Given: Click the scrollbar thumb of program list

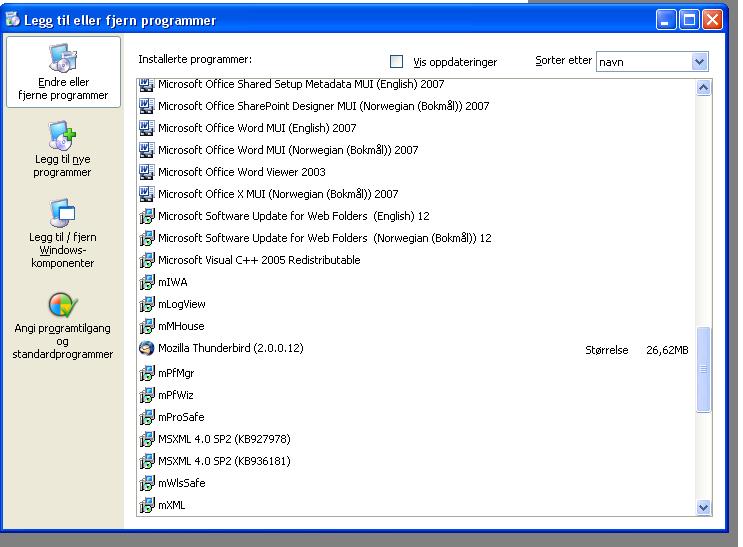Looking at the screenshot, I should point(703,370).
